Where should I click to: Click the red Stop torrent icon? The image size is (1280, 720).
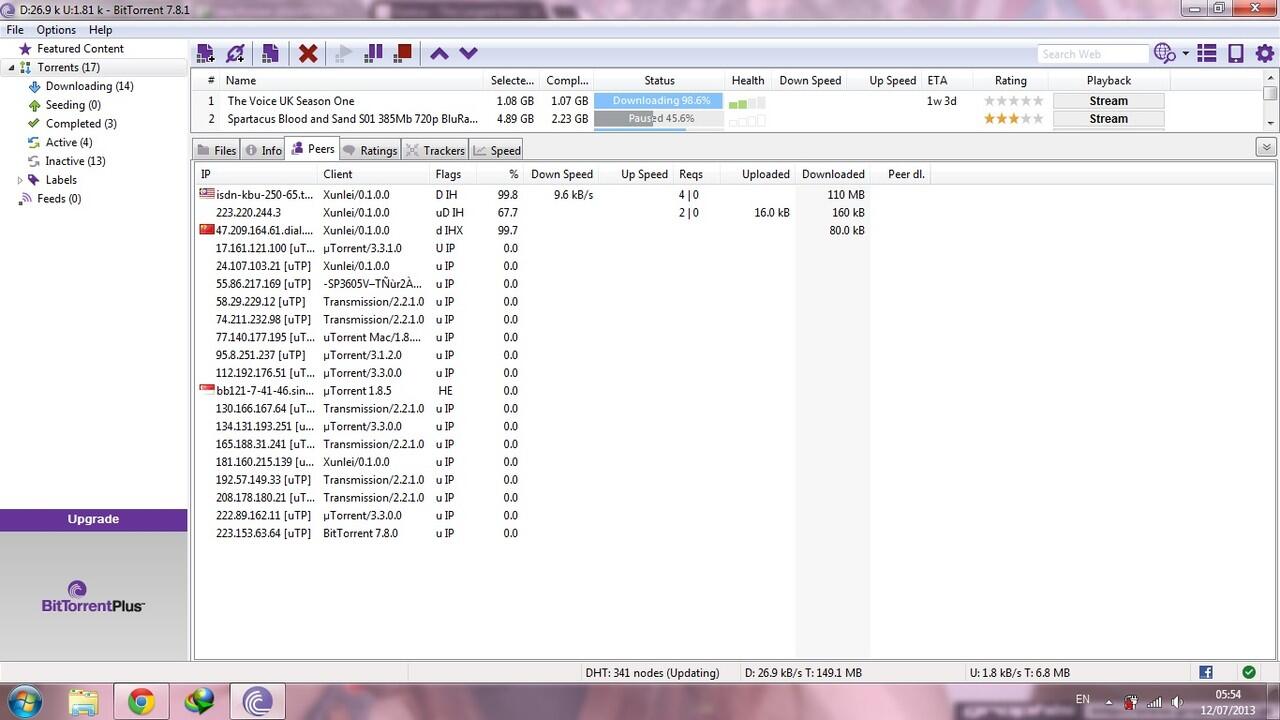[403, 53]
